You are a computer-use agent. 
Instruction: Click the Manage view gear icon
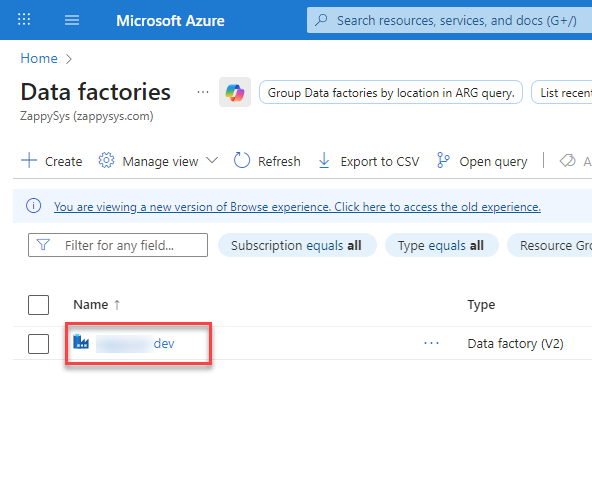[x=106, y=160]
